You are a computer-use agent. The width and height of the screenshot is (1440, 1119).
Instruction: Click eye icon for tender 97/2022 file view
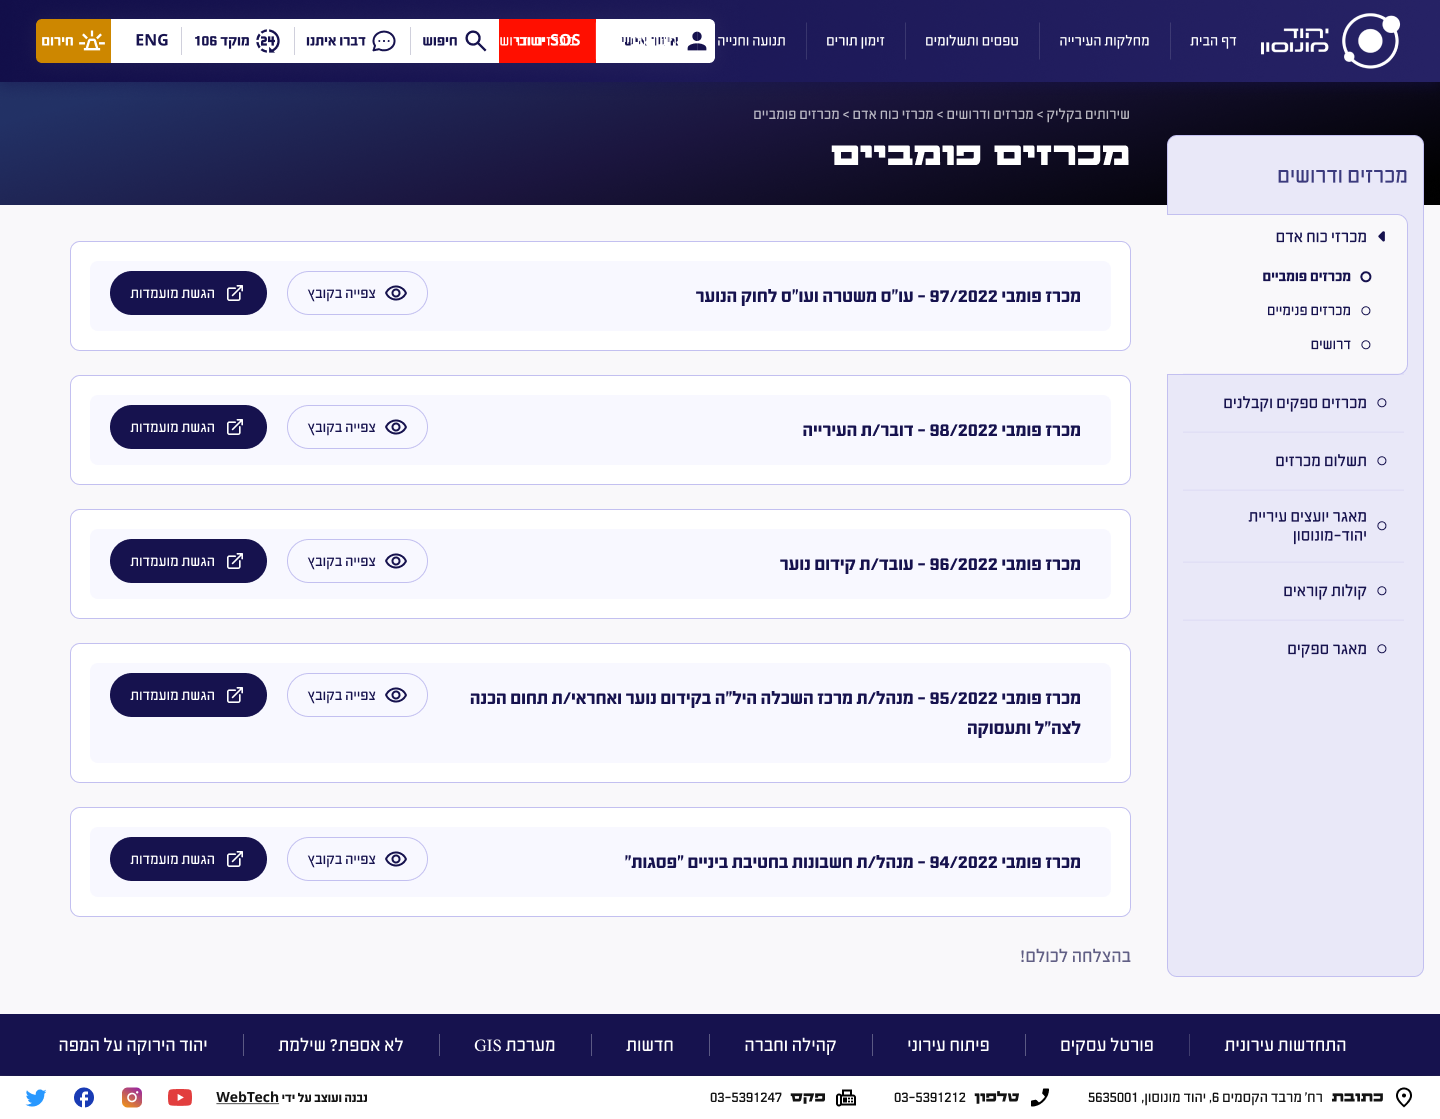[x=396, y=293]
